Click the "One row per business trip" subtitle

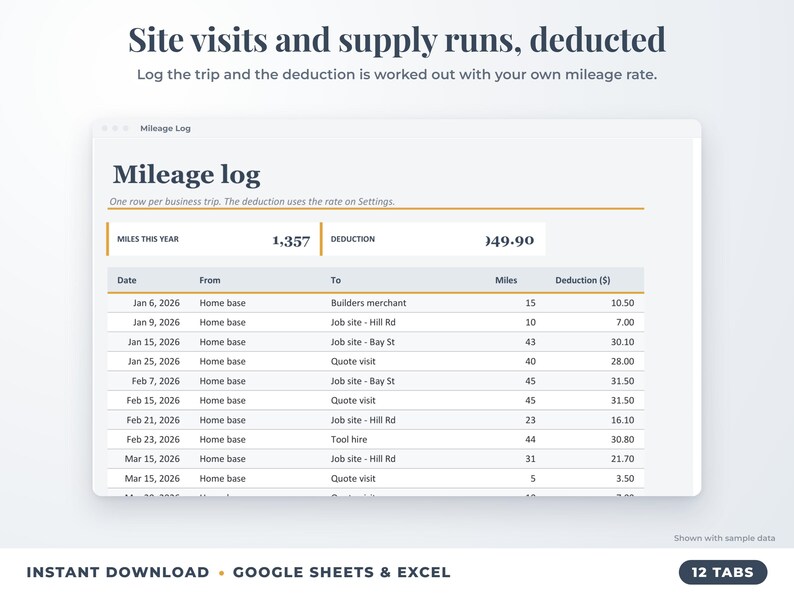(x=252, y=201)
